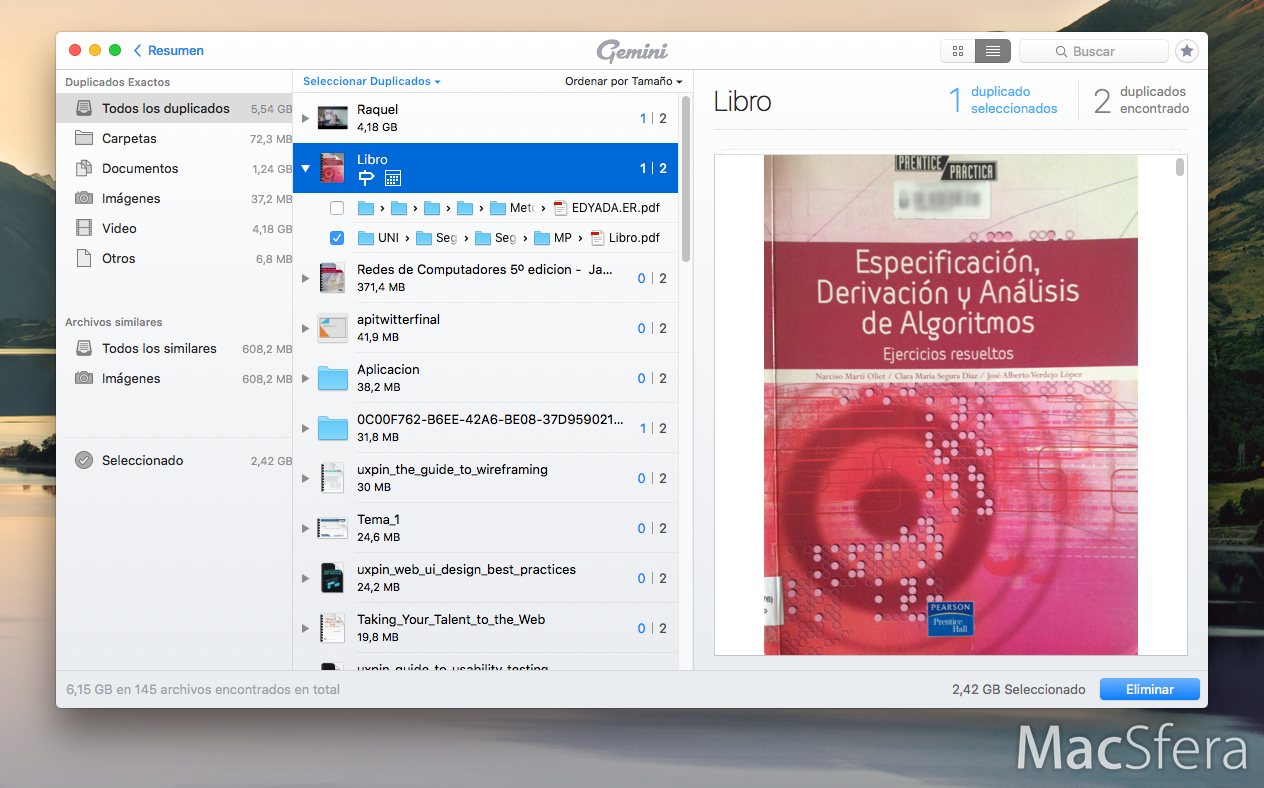Go back to Resumen

click(169, 51)
